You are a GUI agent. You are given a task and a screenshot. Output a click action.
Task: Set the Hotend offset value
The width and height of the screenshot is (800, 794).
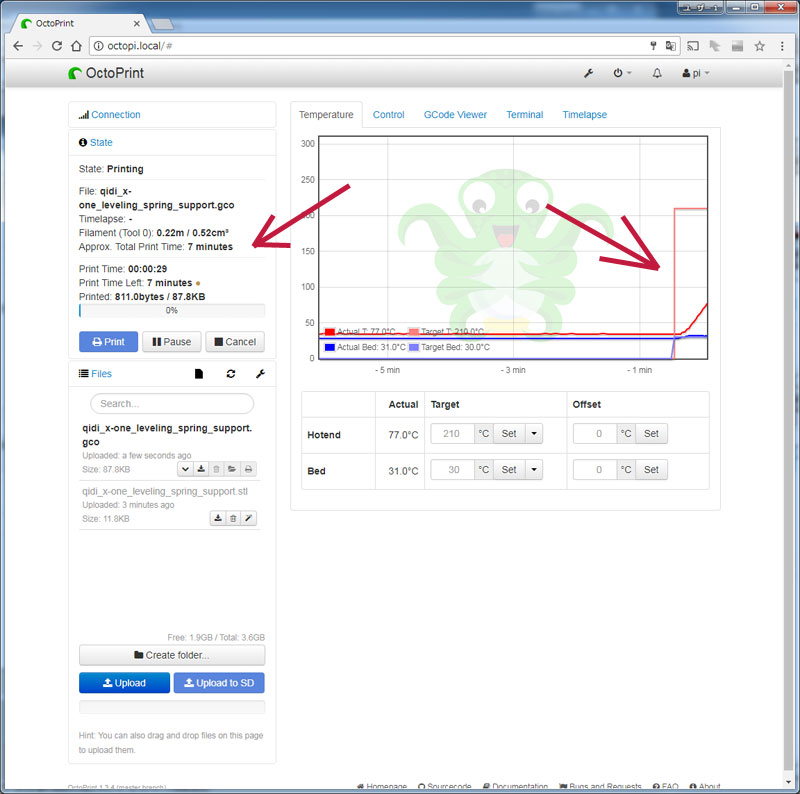[651, 434]
